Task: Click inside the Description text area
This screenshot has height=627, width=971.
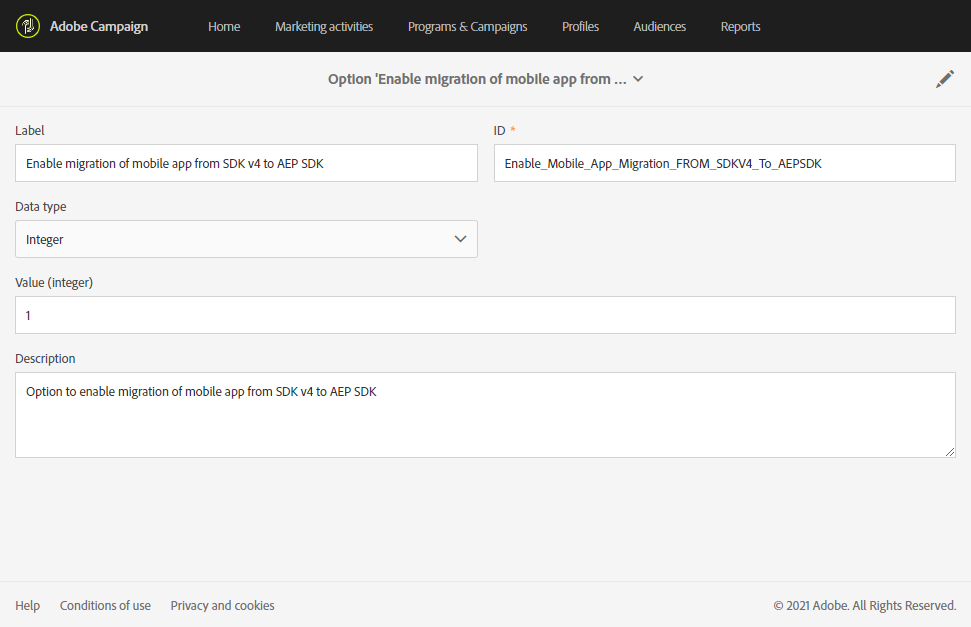Action: [x=486, y=415]
